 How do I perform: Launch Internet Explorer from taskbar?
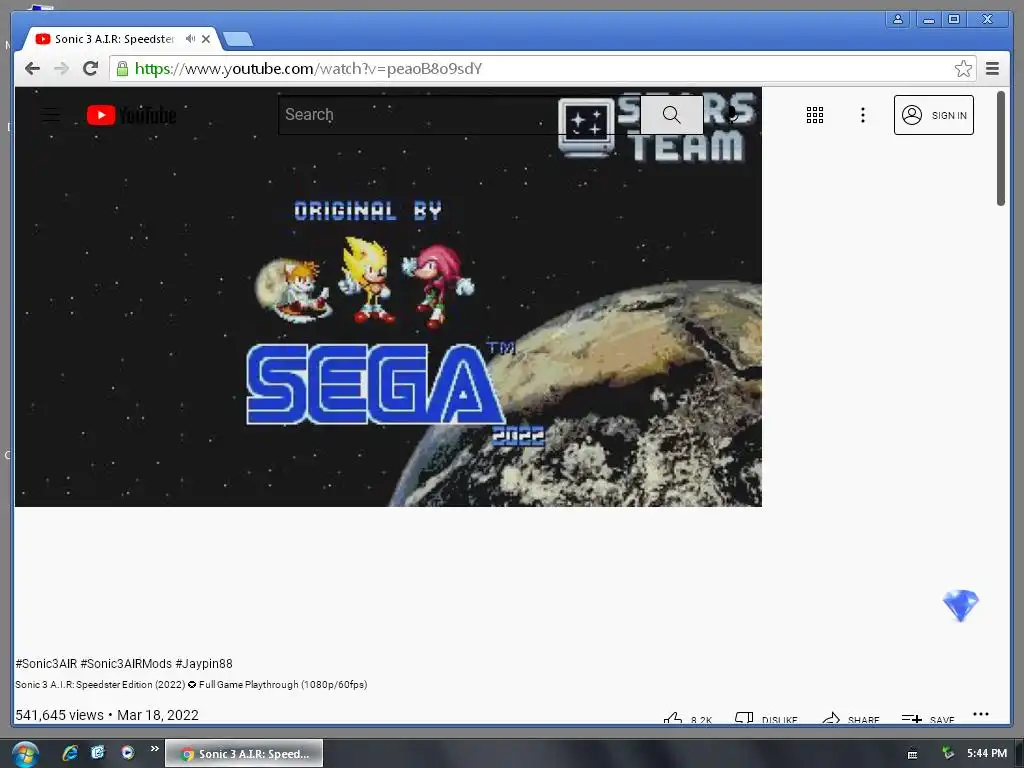[x=69, y=753]
